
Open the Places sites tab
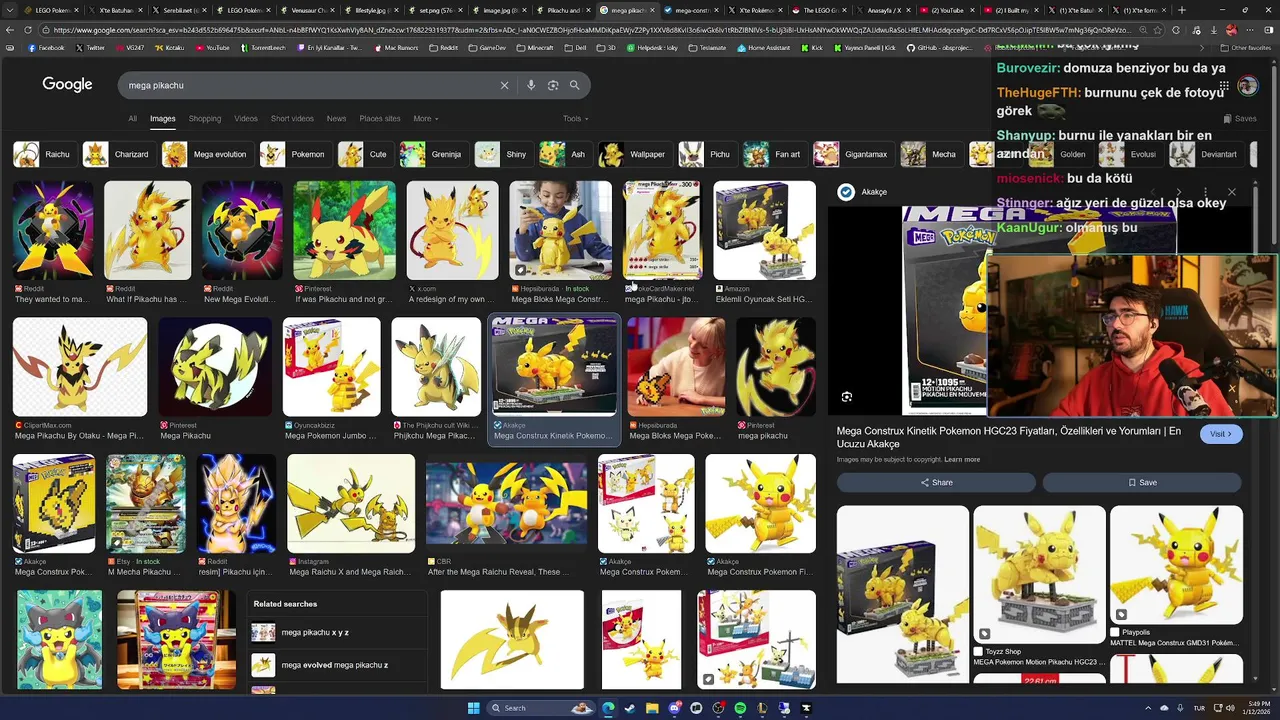coord(380,118)
